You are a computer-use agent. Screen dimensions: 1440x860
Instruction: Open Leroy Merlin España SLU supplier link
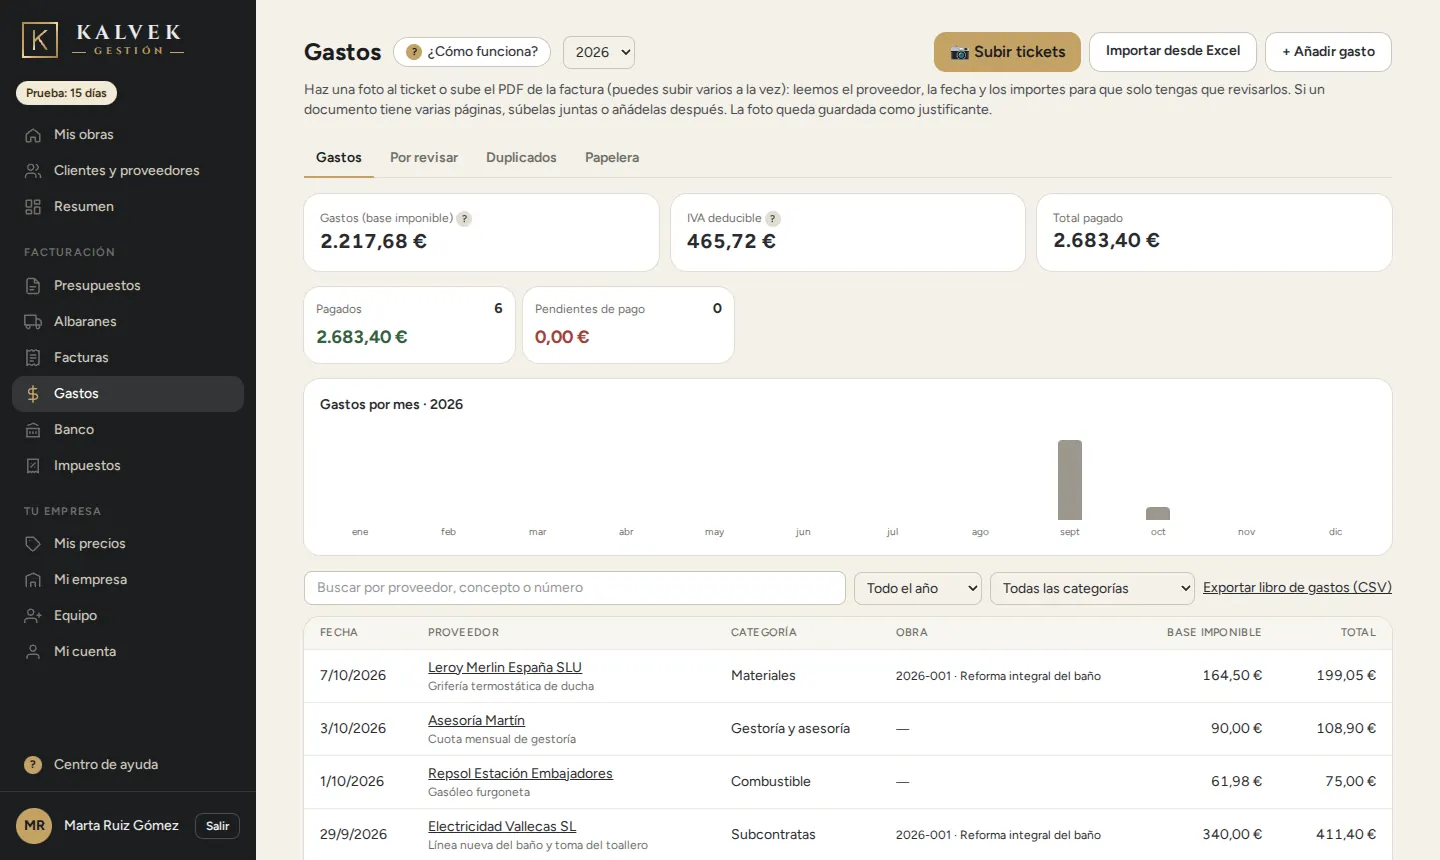point(505,667)
